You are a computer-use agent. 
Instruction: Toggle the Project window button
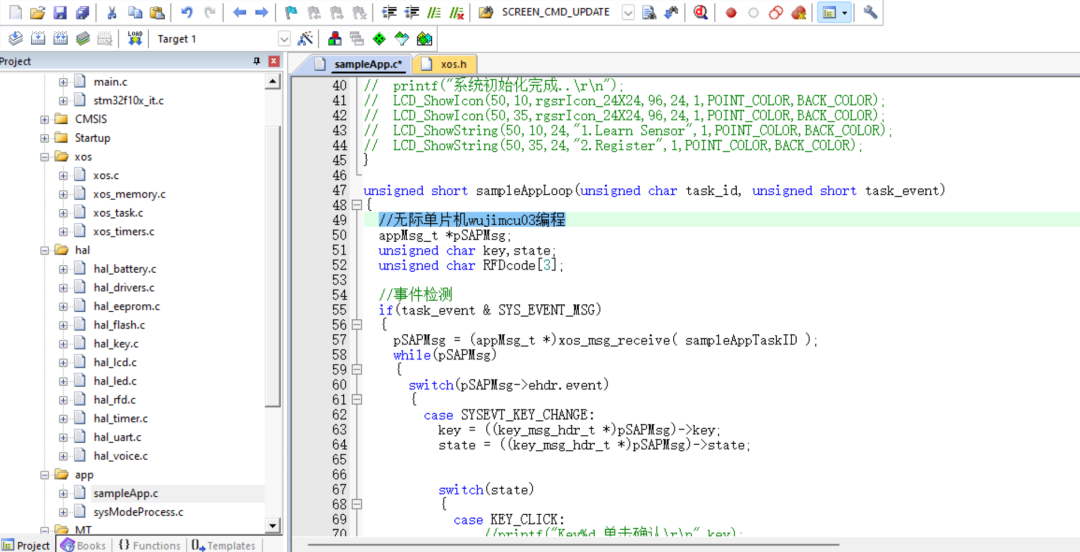829,12
